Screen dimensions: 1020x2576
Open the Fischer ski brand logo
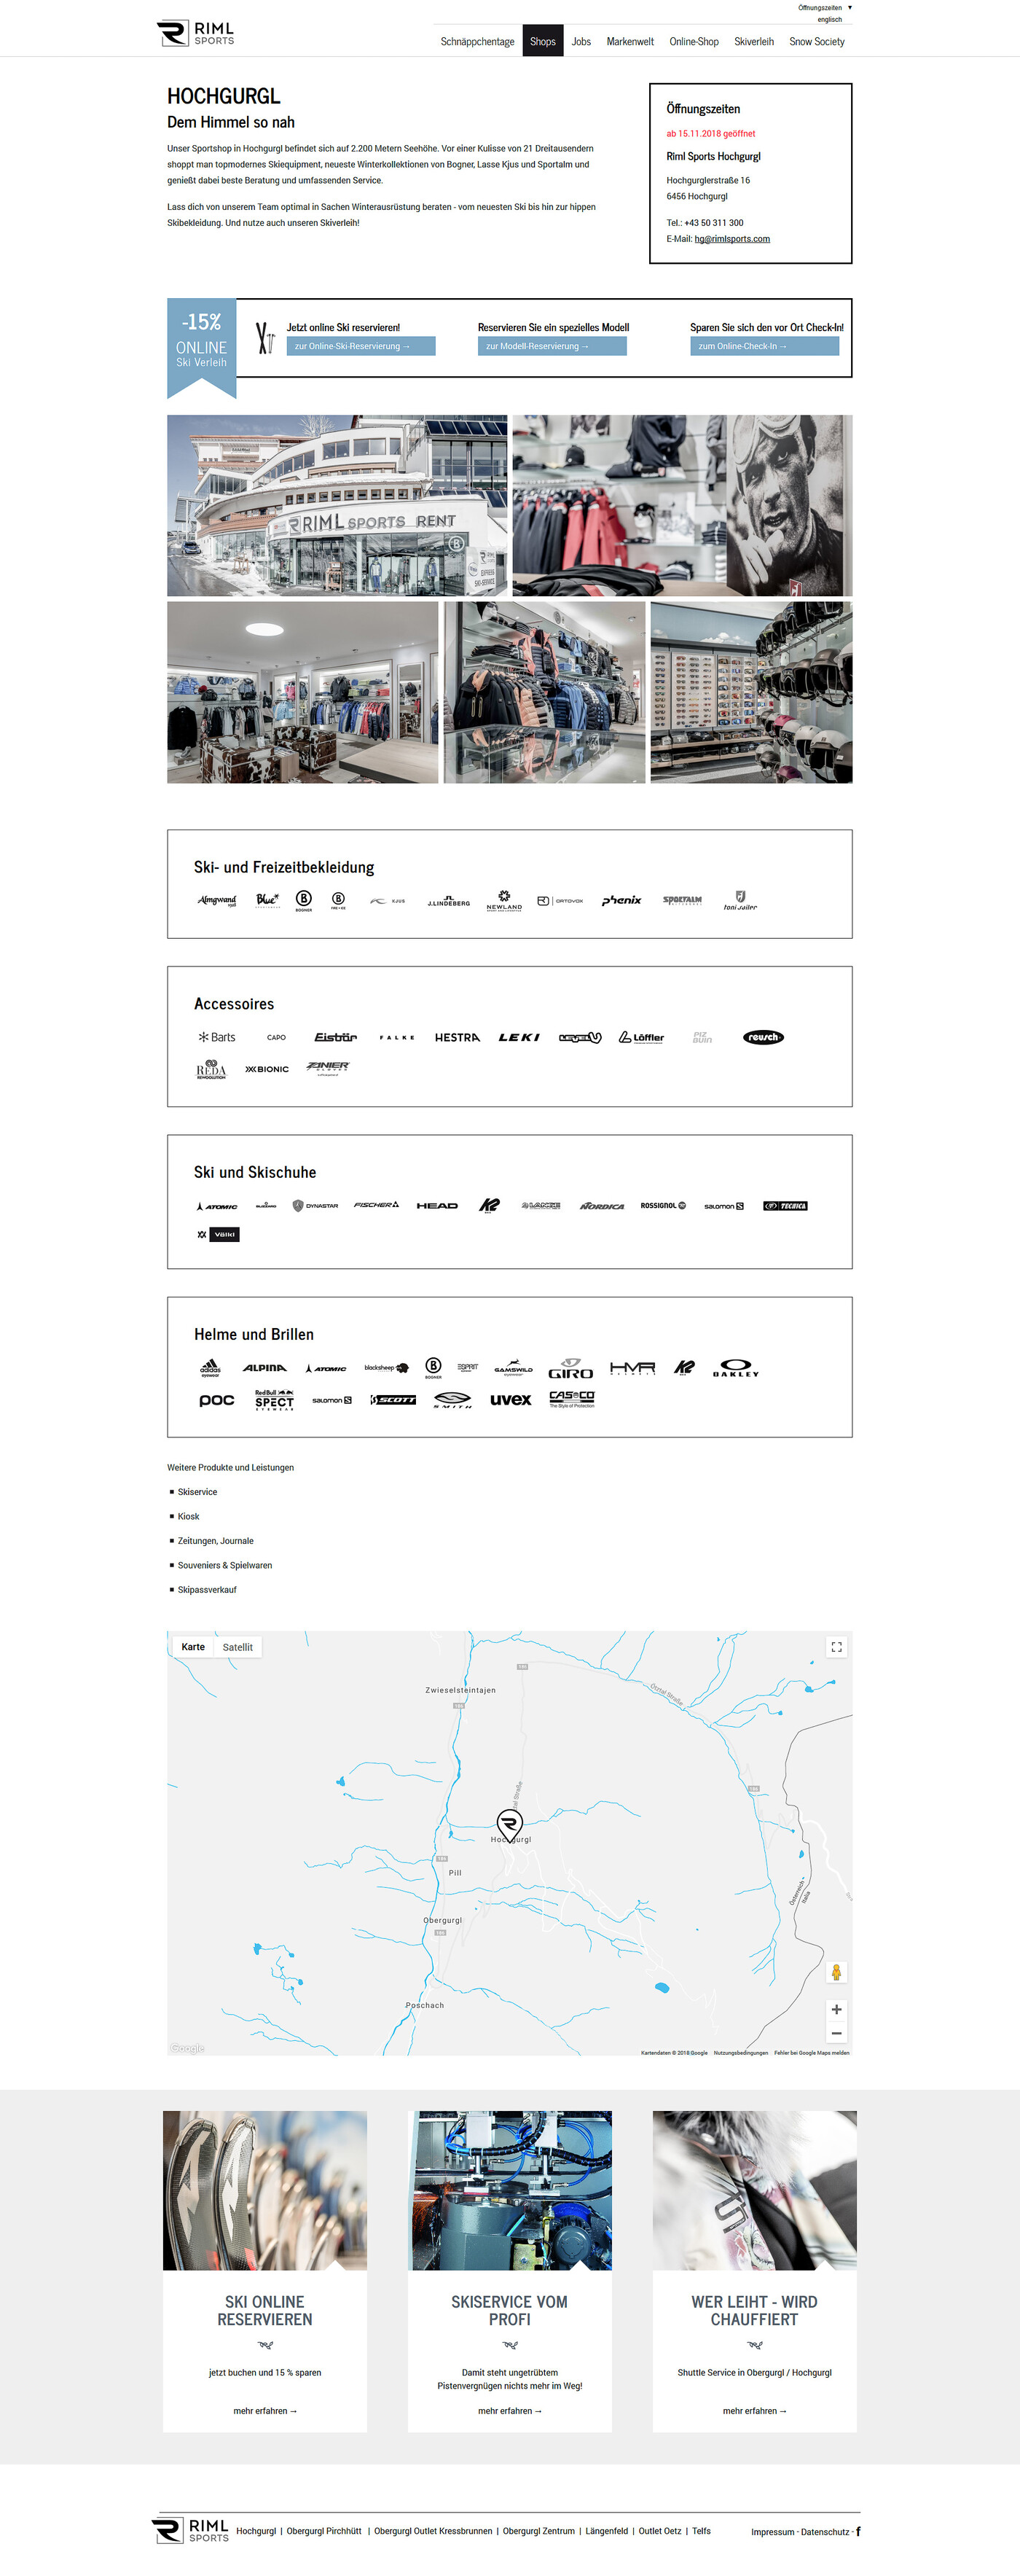(376, 1205)
